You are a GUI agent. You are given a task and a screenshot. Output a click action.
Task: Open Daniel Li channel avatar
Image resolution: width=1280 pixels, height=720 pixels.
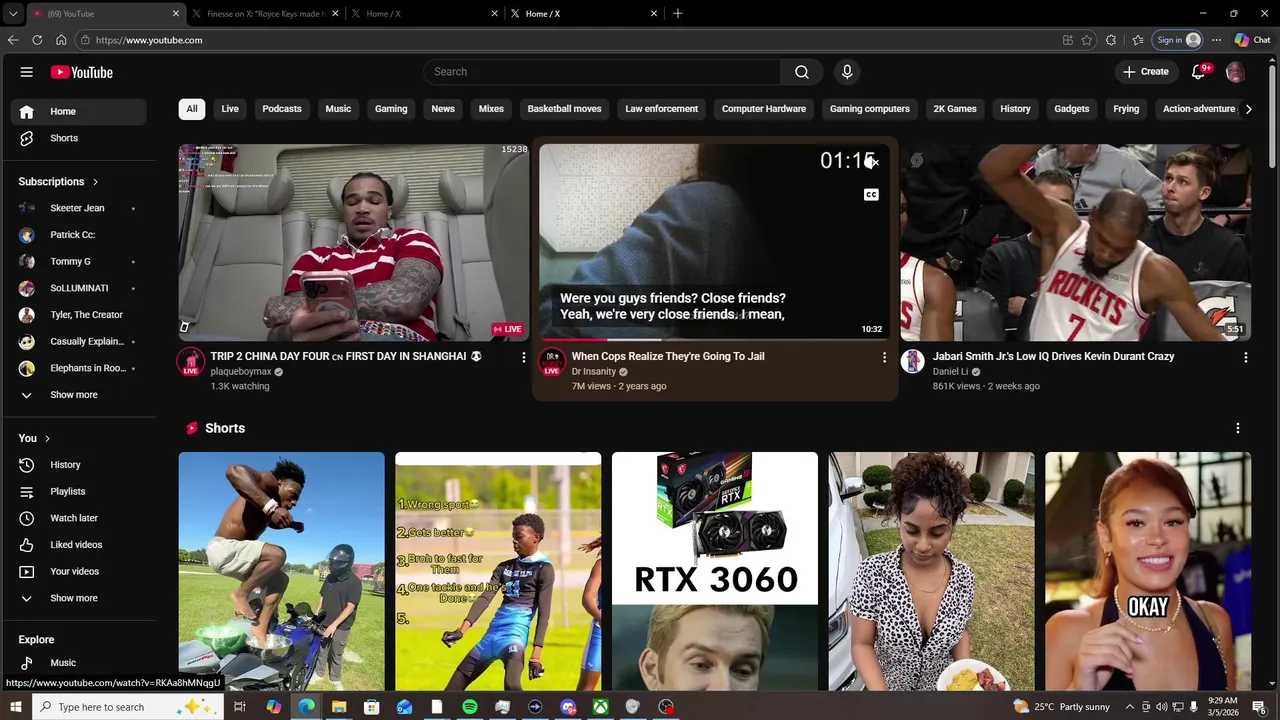pos(912,362)
